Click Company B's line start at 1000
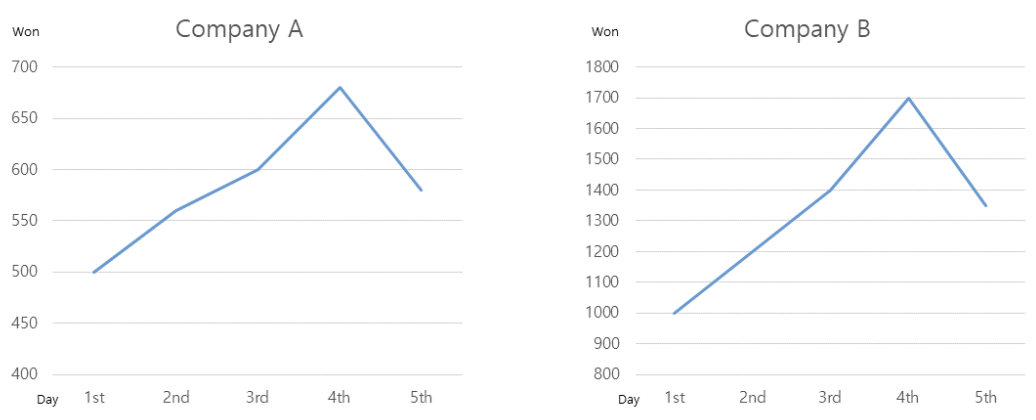This screenshot has width=1036, height=420. [x=675, y=313]
